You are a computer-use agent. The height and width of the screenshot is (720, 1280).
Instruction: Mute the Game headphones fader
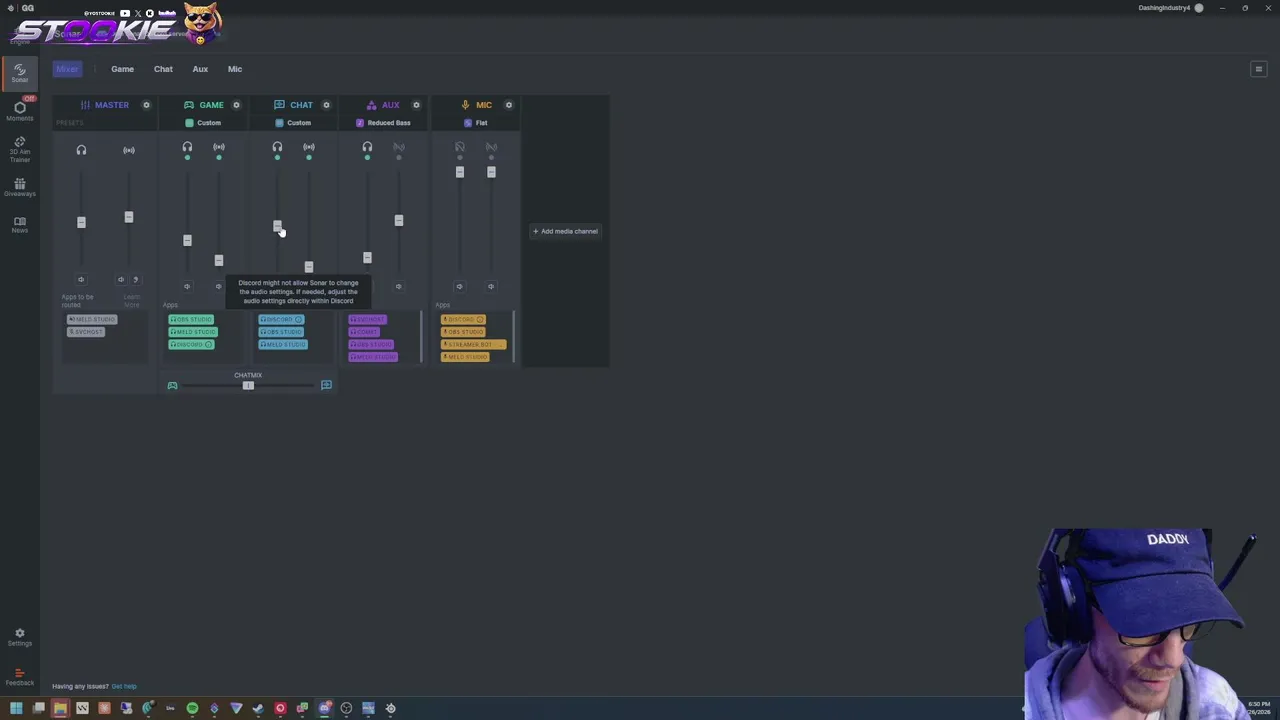coord(187,286)
